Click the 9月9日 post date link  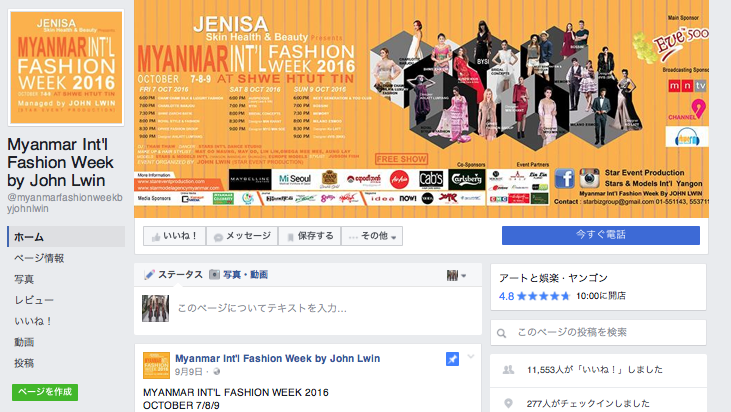[189, 372]
